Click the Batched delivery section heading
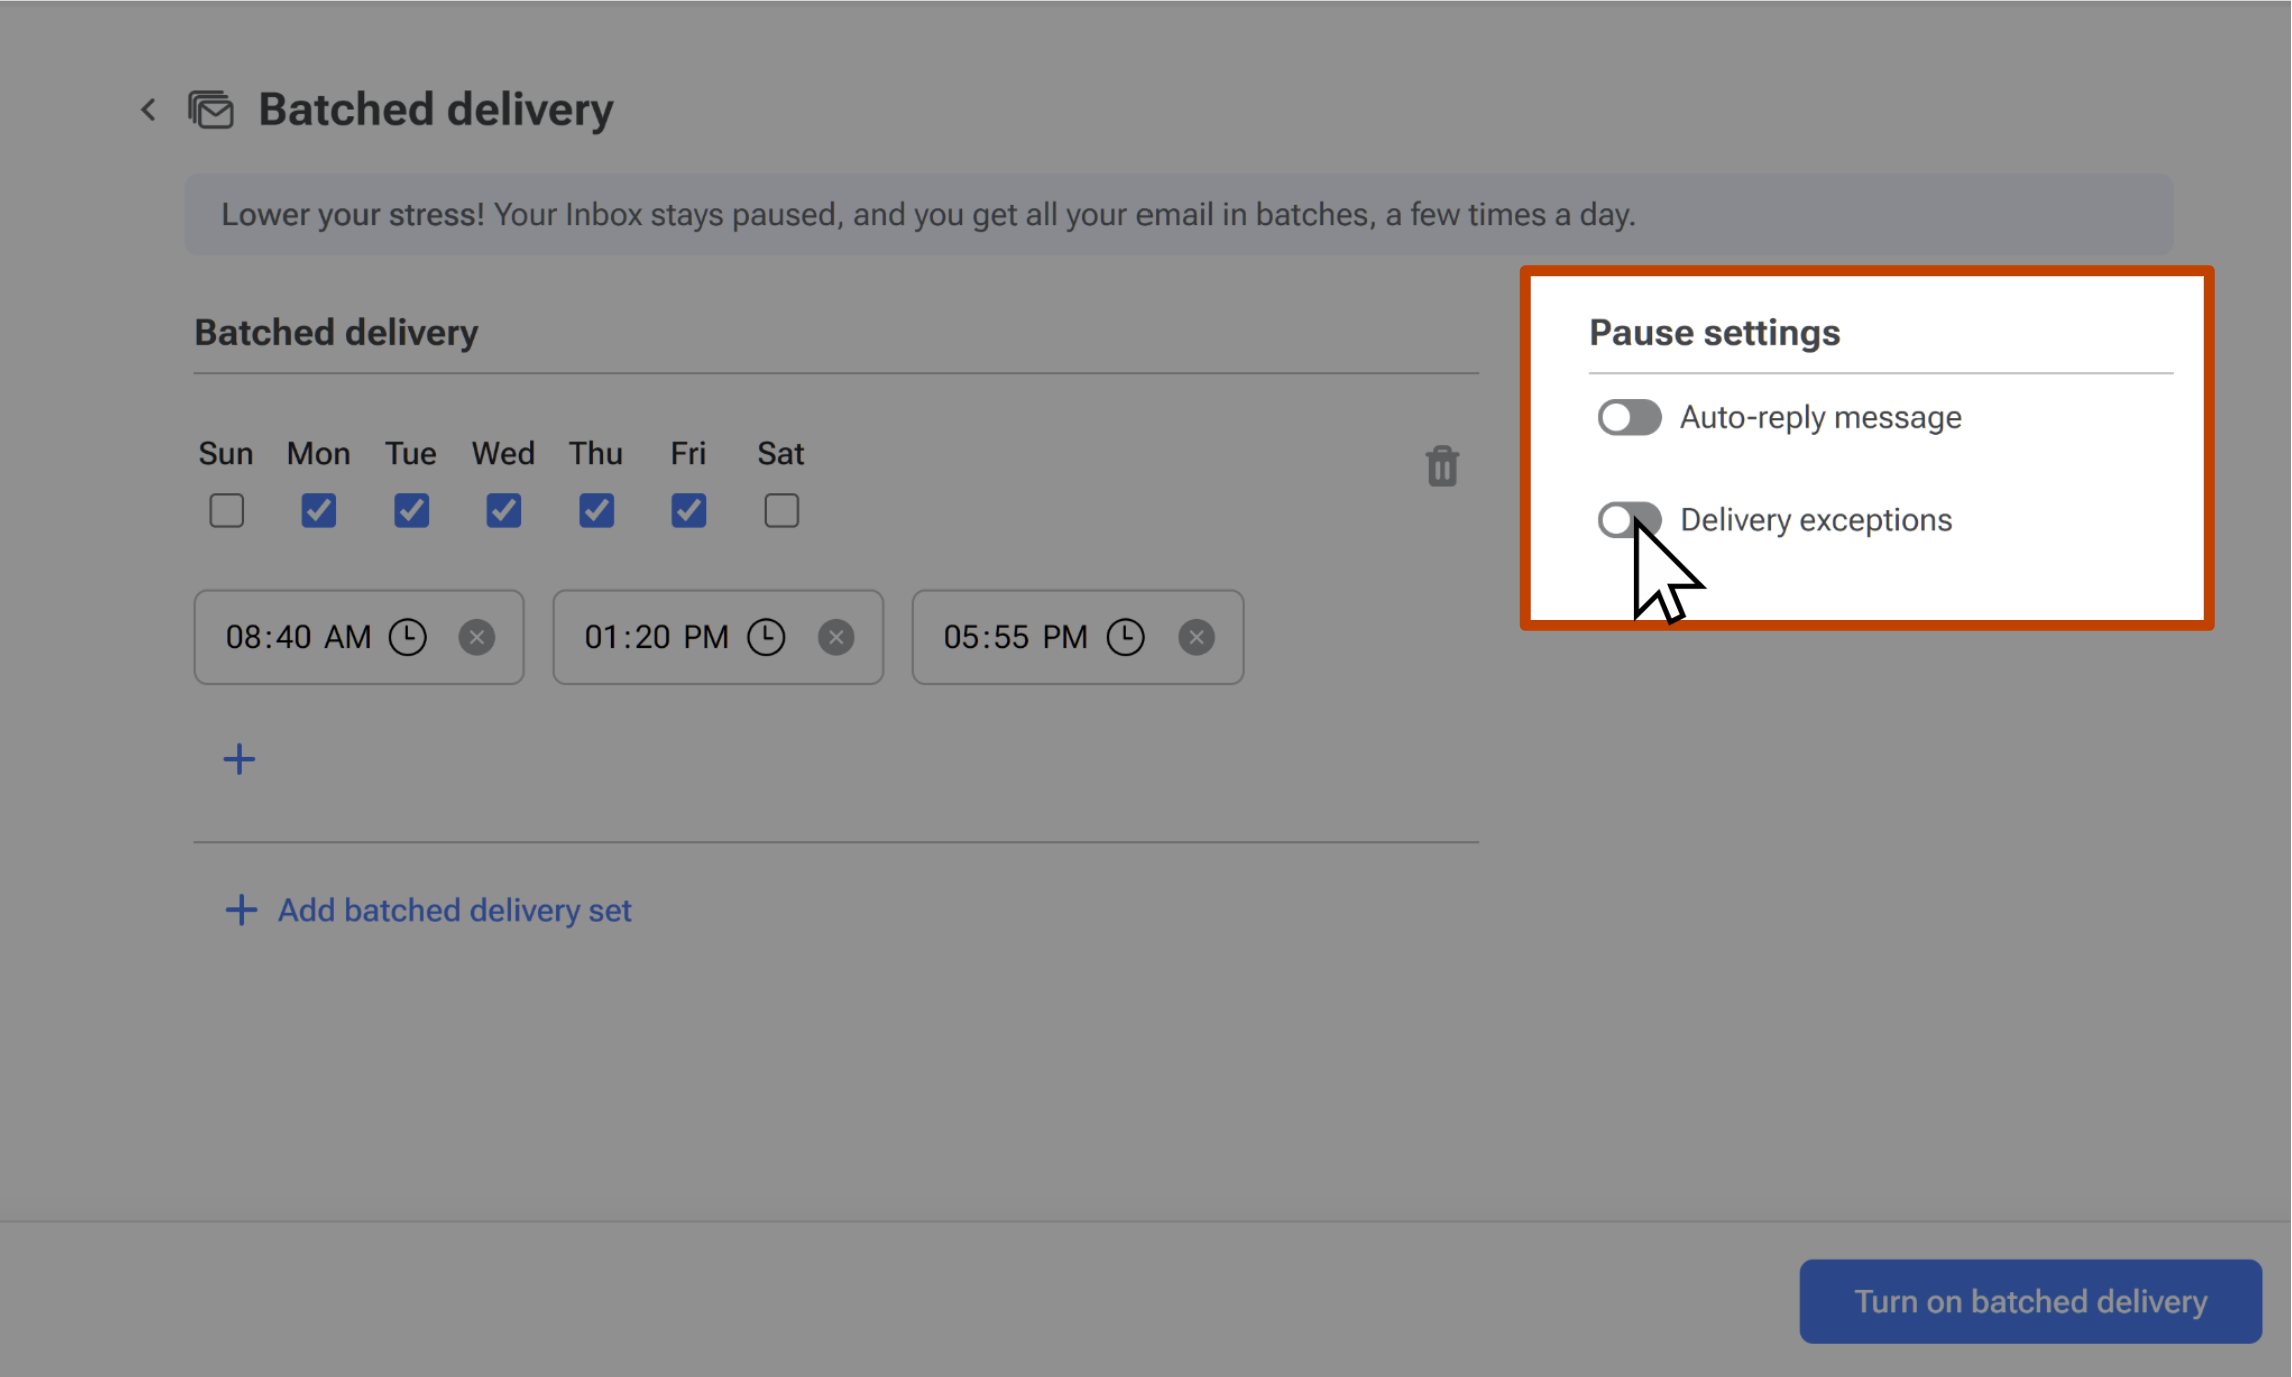This screenshot has height=1377, width=2292. point(336,332)
